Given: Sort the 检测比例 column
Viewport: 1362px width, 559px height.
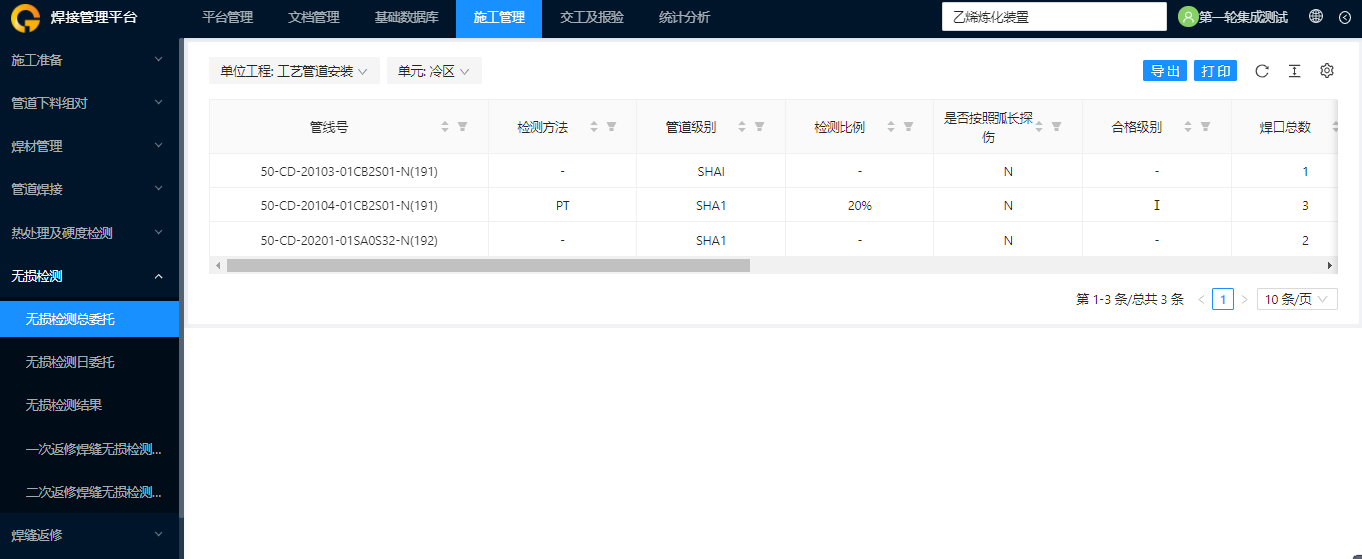Looking at the screenshot, I should tap(891, 127).
